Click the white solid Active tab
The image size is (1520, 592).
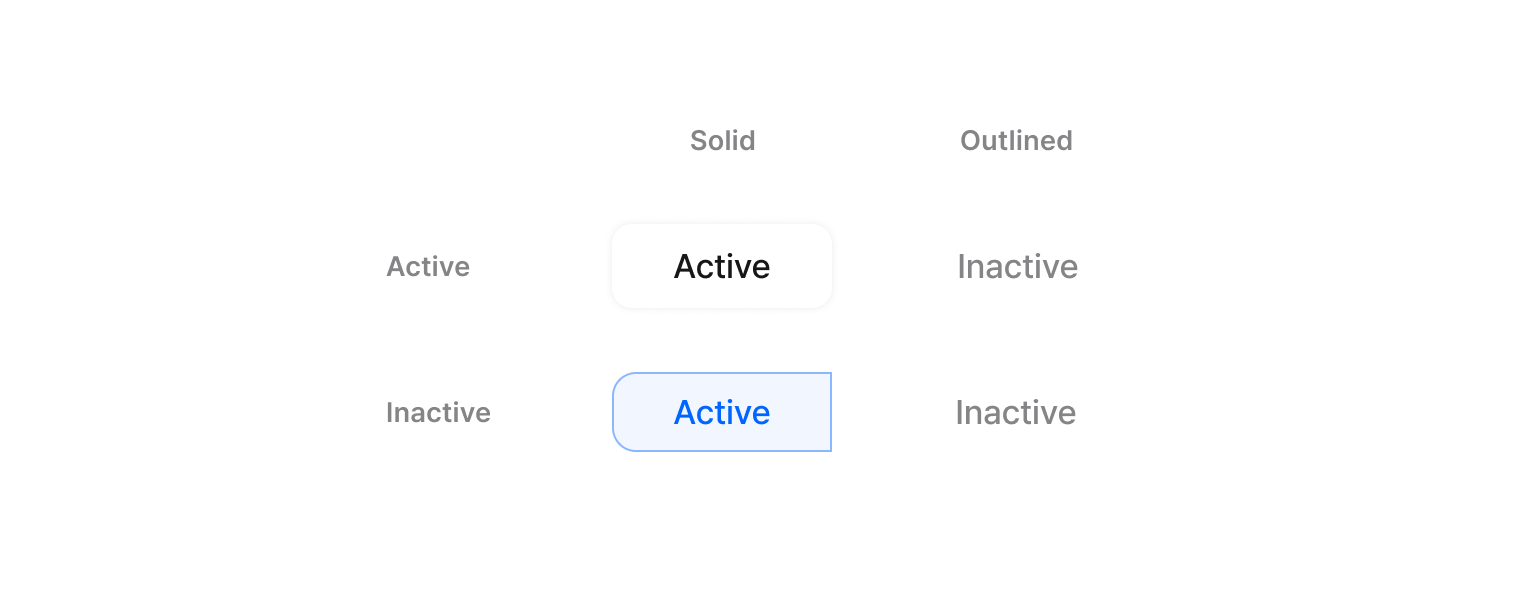(x=721, y=266)
